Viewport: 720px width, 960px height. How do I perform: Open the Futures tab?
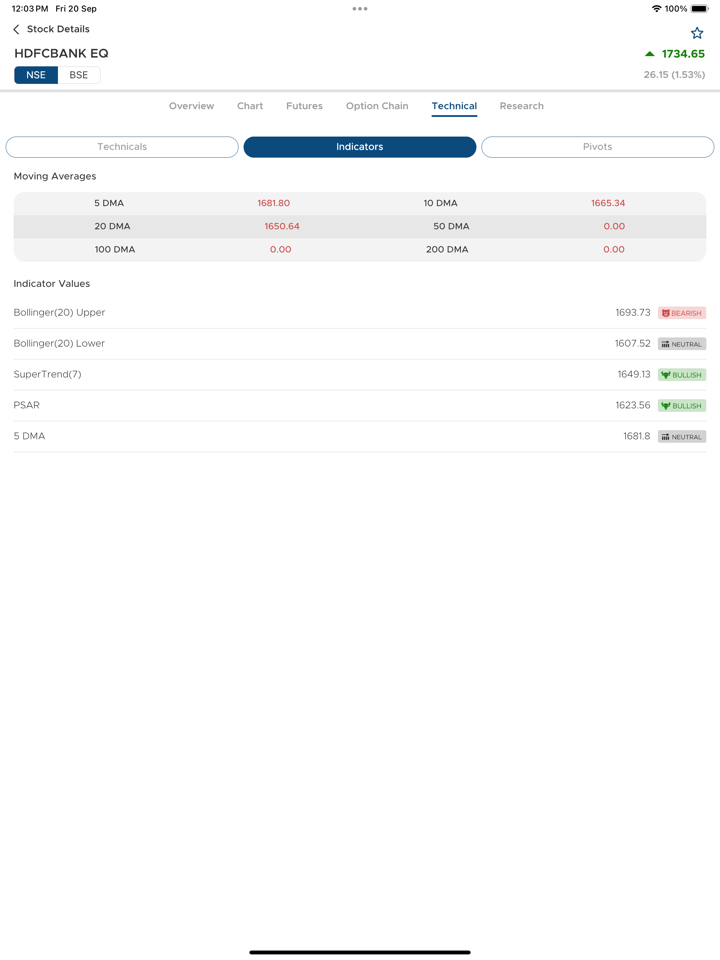(304, 106)
